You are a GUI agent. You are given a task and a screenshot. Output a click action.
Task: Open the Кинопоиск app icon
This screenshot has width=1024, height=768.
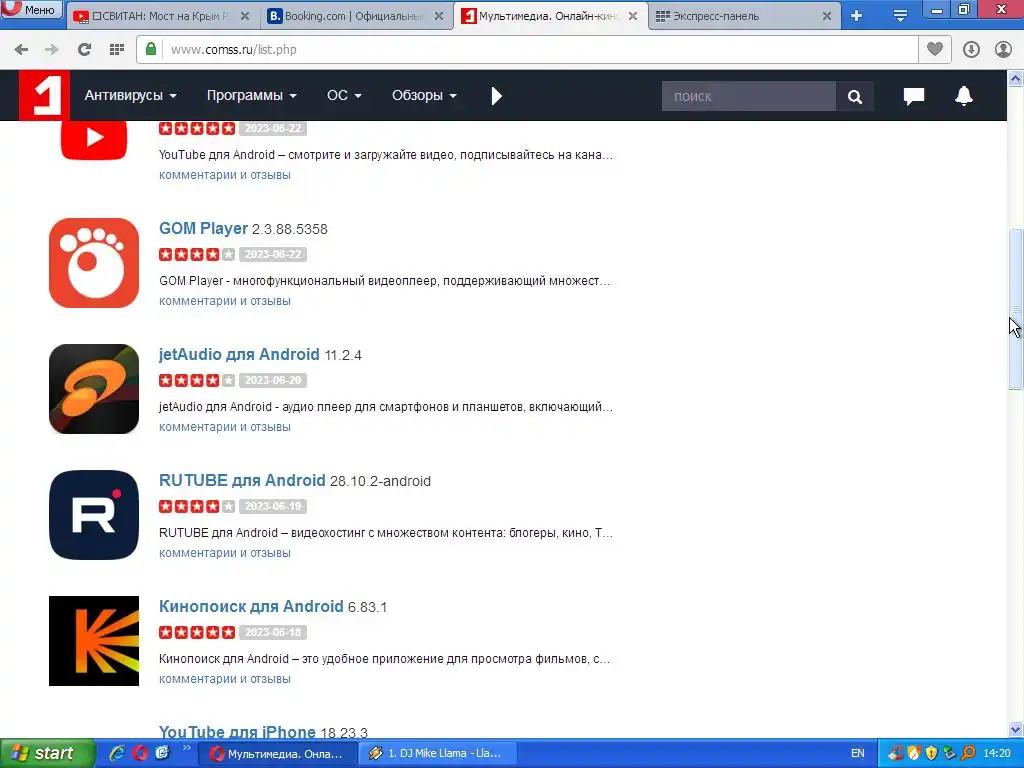click(94, 641)
